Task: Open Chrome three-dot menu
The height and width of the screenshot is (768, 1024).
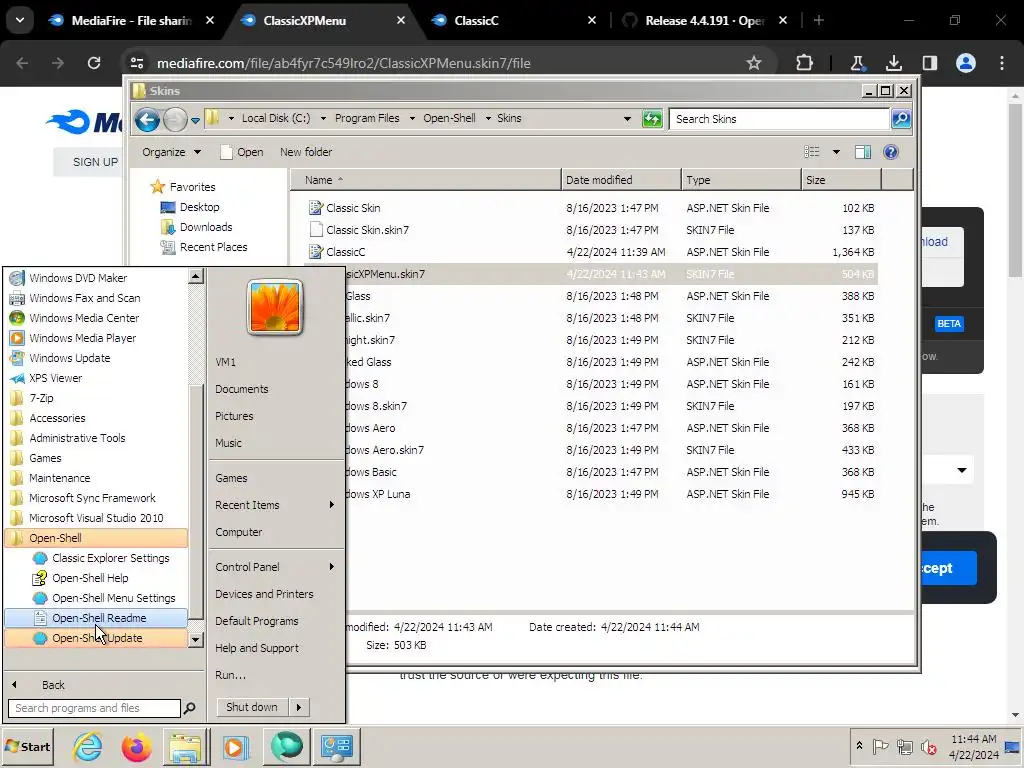Action: point(1002,63)
